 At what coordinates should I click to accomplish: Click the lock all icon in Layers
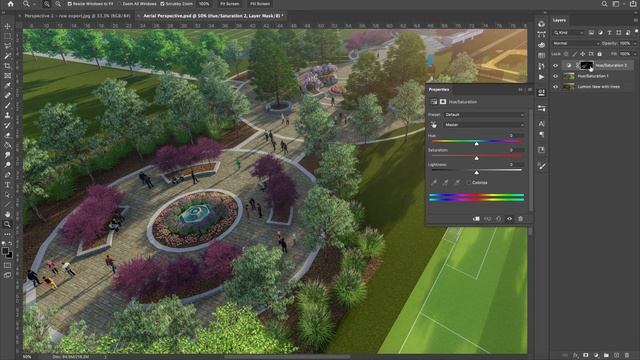tap(600, 54)
